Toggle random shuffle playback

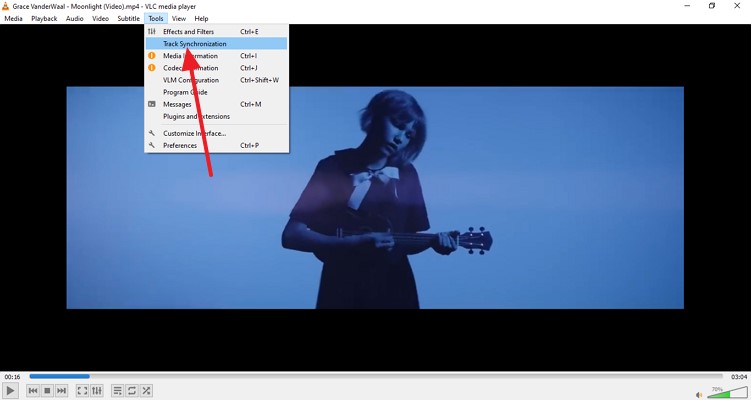146,391
